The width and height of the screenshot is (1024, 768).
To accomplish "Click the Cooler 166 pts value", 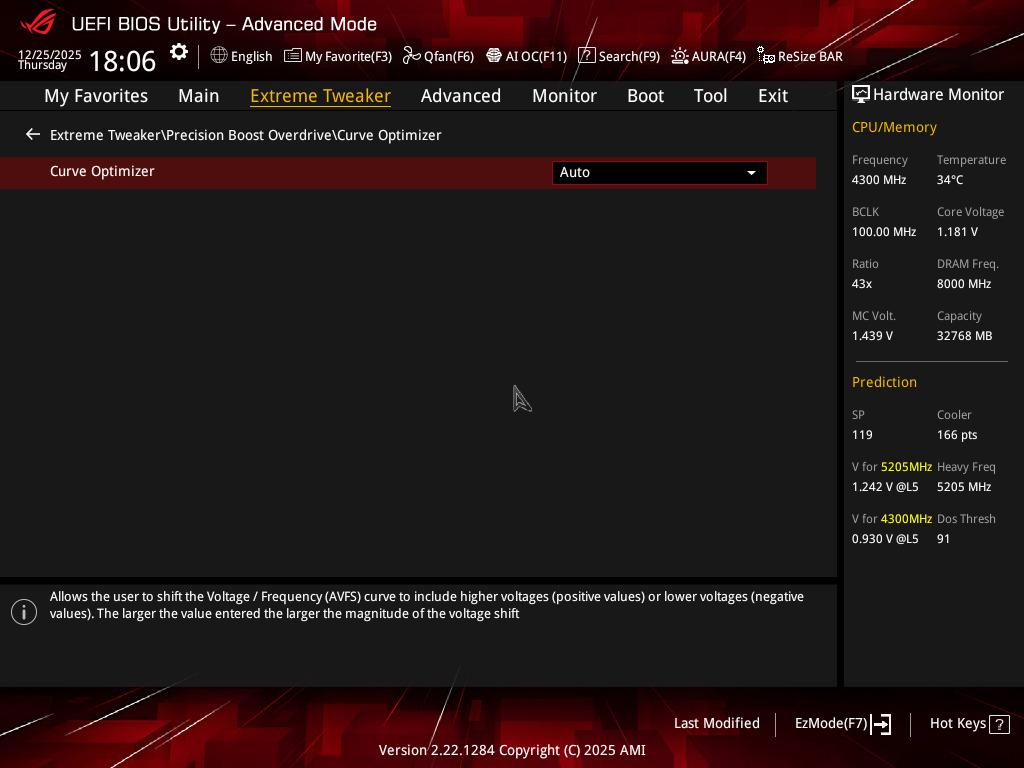I will point(957,435).
